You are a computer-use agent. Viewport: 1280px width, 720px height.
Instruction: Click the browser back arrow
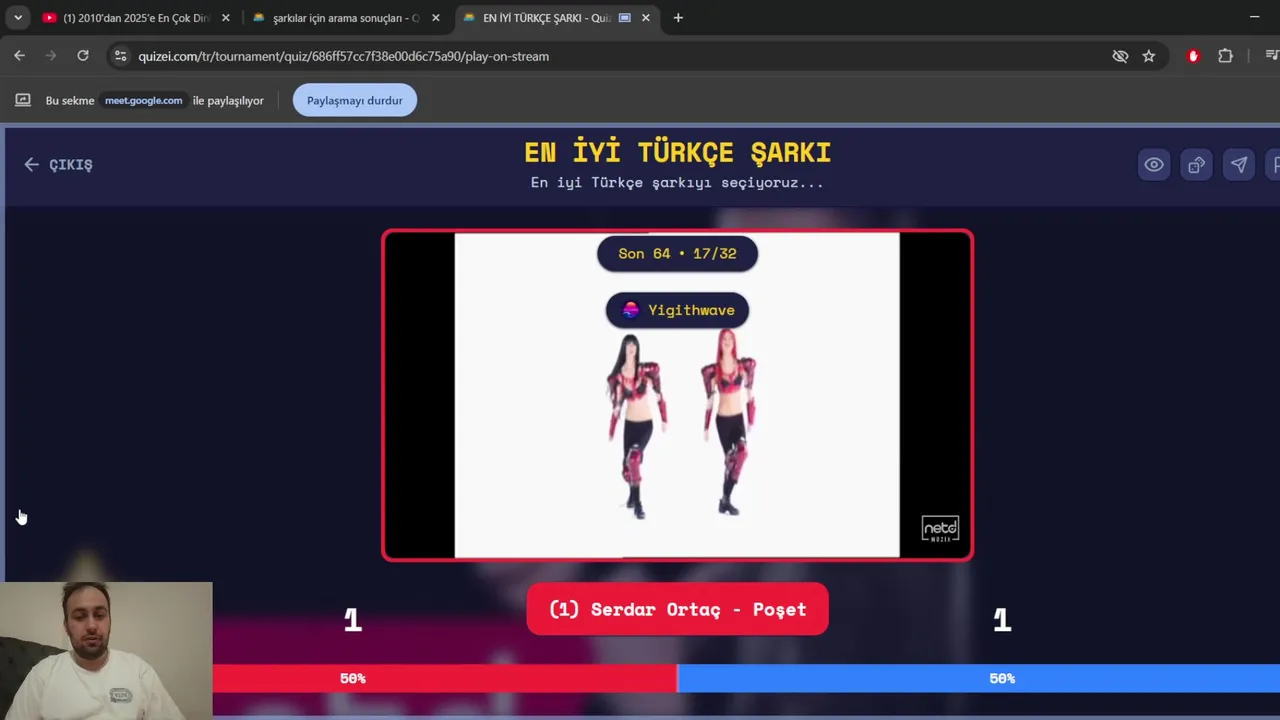pyautogui.click(x=20, y=56)
